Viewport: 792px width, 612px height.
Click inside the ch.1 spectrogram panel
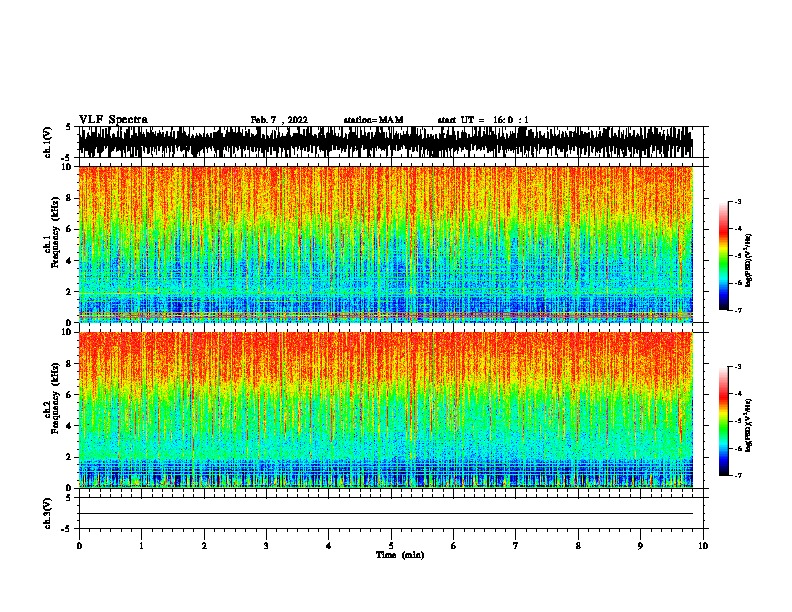click(x=386, y=244)
